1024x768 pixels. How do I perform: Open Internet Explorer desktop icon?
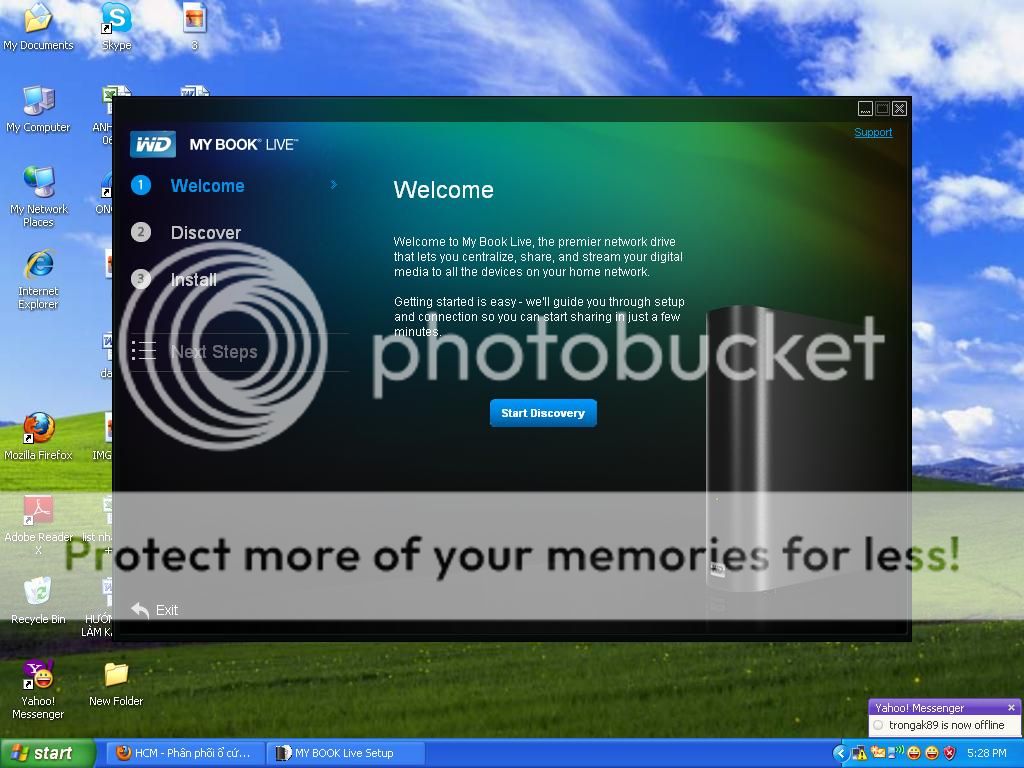click(x=38, y=266)
